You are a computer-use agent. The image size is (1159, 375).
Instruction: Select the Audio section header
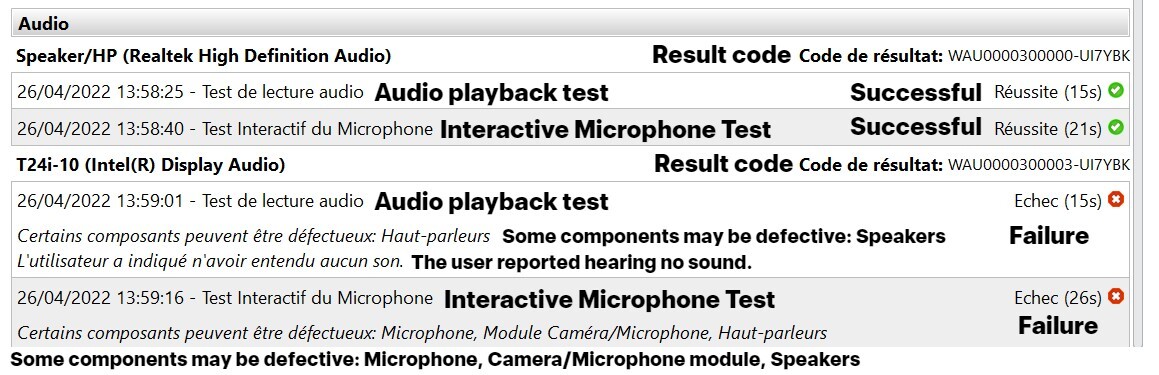(x=571, y=24)
